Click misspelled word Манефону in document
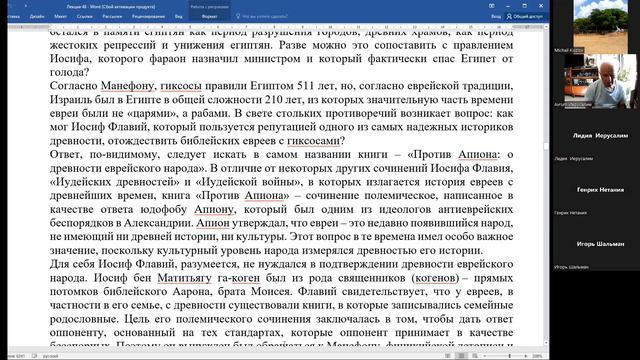640x360 pixels. pos(127,86)
